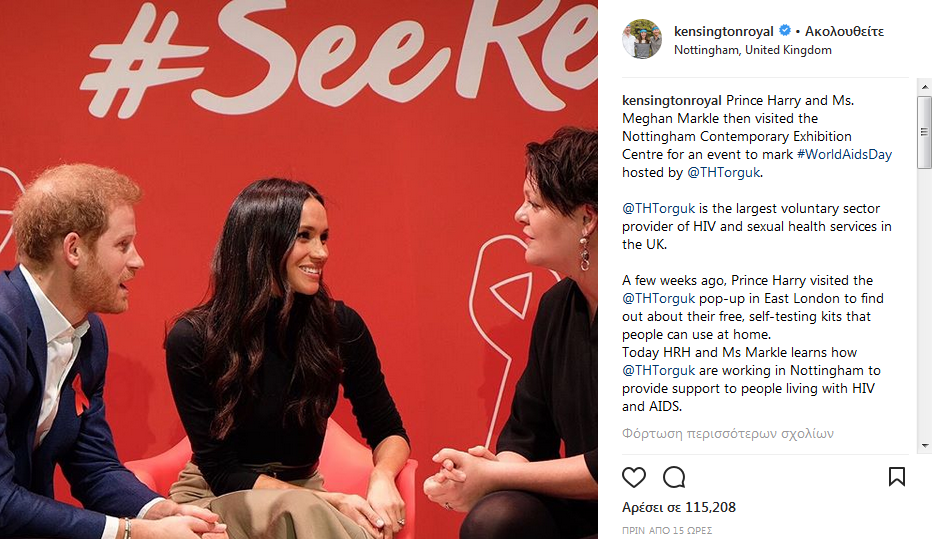Image resolution: width=932 pixels, height=539 pixels.
Task: Open kensingtonroyal username in header
Action: 723,31
